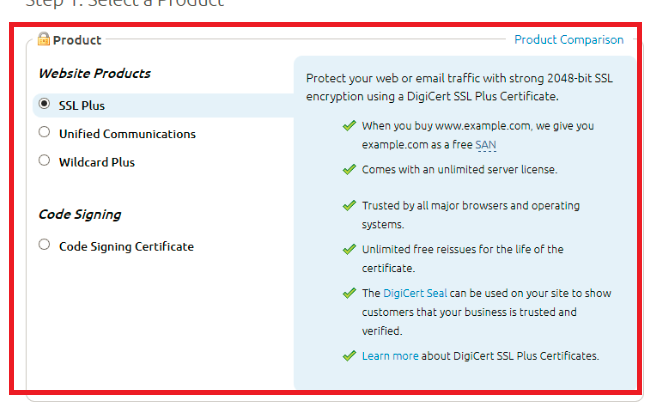Screen dimensions: 656x410
Task: Open the Product Comparison link
Action: 568,40
